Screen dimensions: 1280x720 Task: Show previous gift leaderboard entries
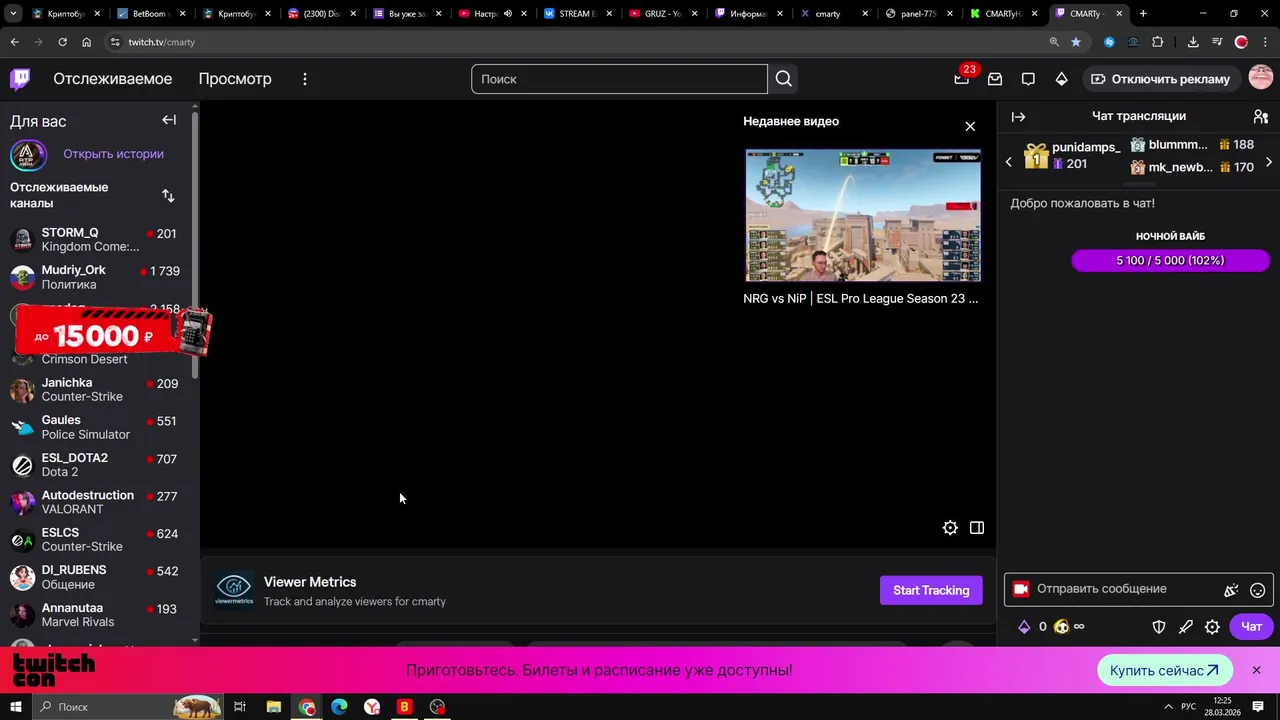coord(1008,162)
